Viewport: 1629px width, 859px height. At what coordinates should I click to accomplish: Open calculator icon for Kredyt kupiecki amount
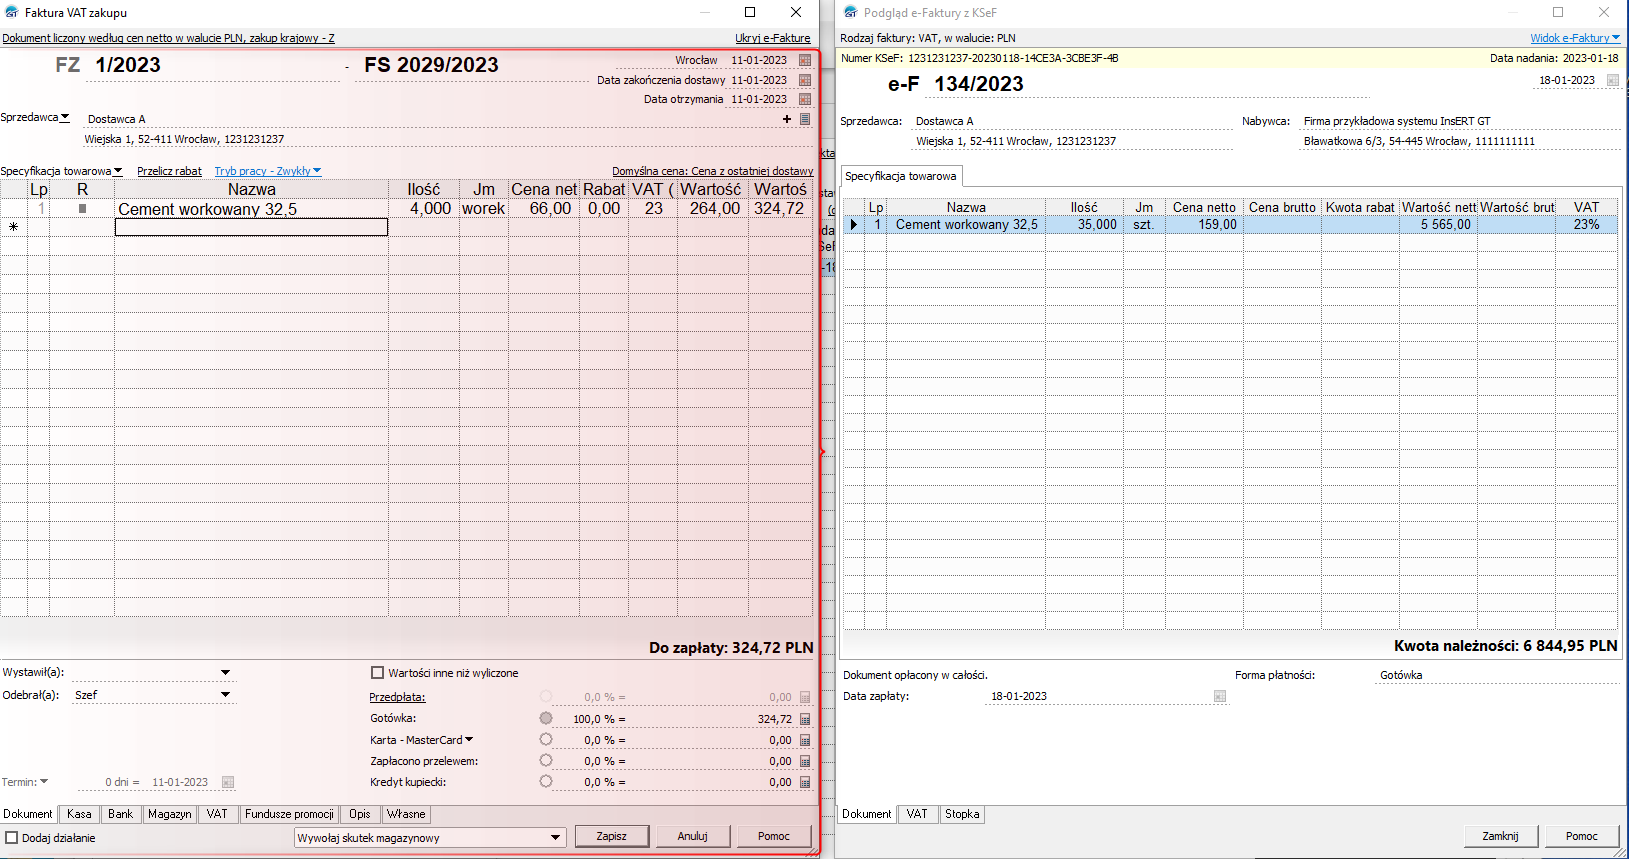pyautogui.click(x=805, y=782)
